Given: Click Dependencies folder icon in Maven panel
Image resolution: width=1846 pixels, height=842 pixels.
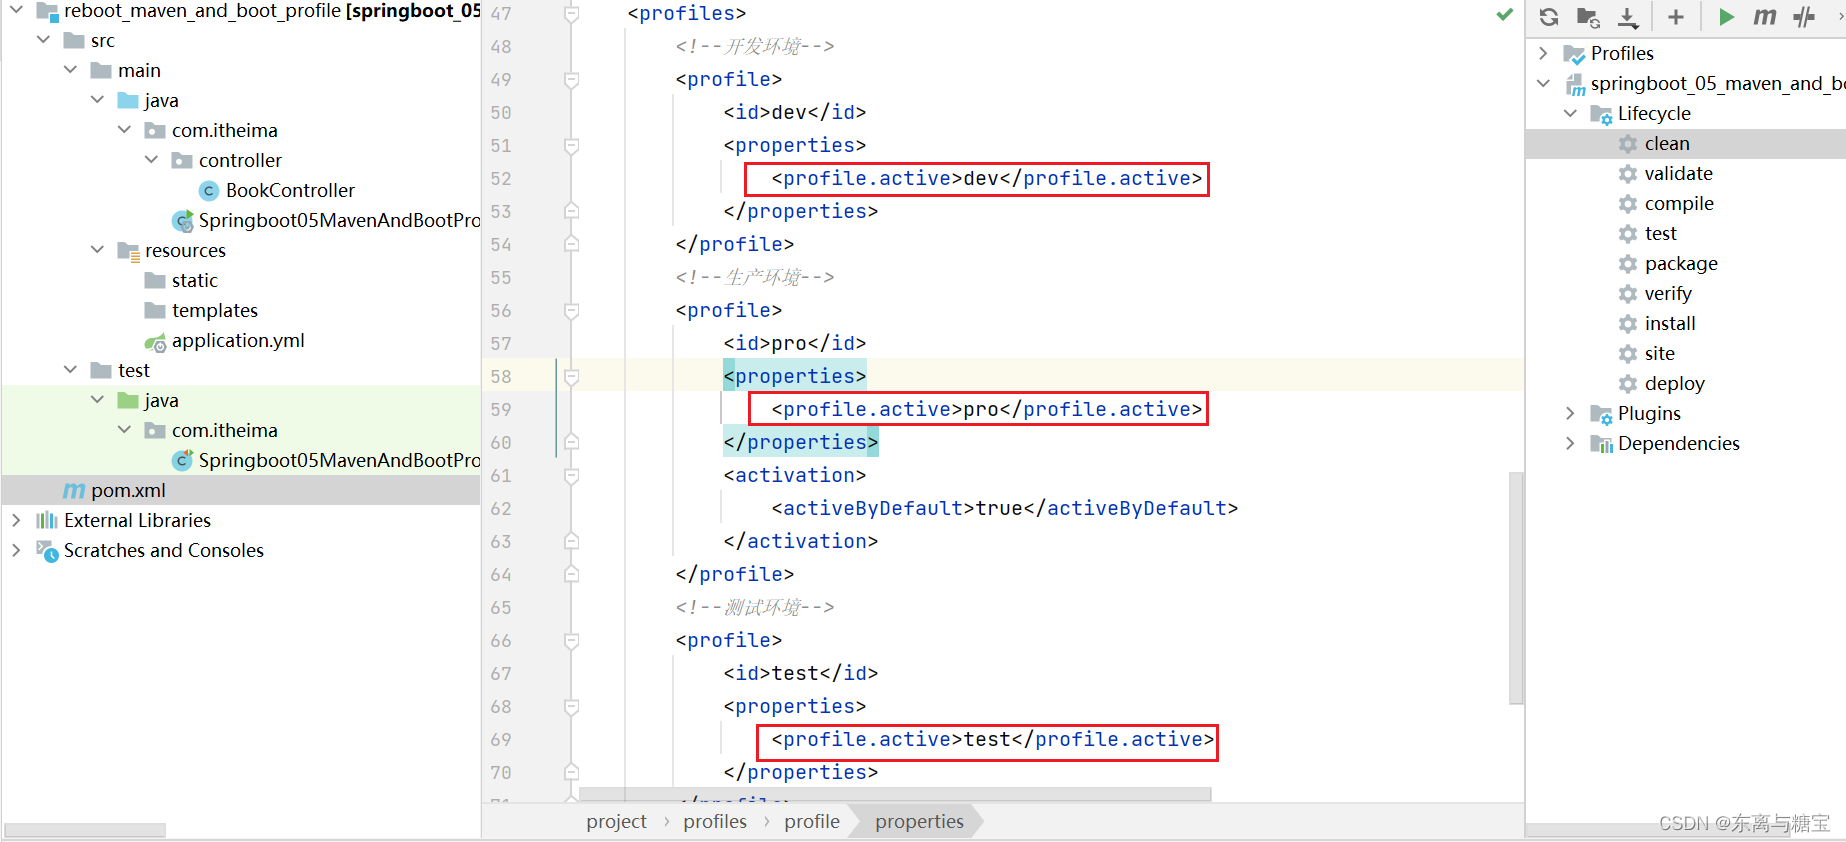Looking at the screenshot, I should click(x=1601, y=444).
